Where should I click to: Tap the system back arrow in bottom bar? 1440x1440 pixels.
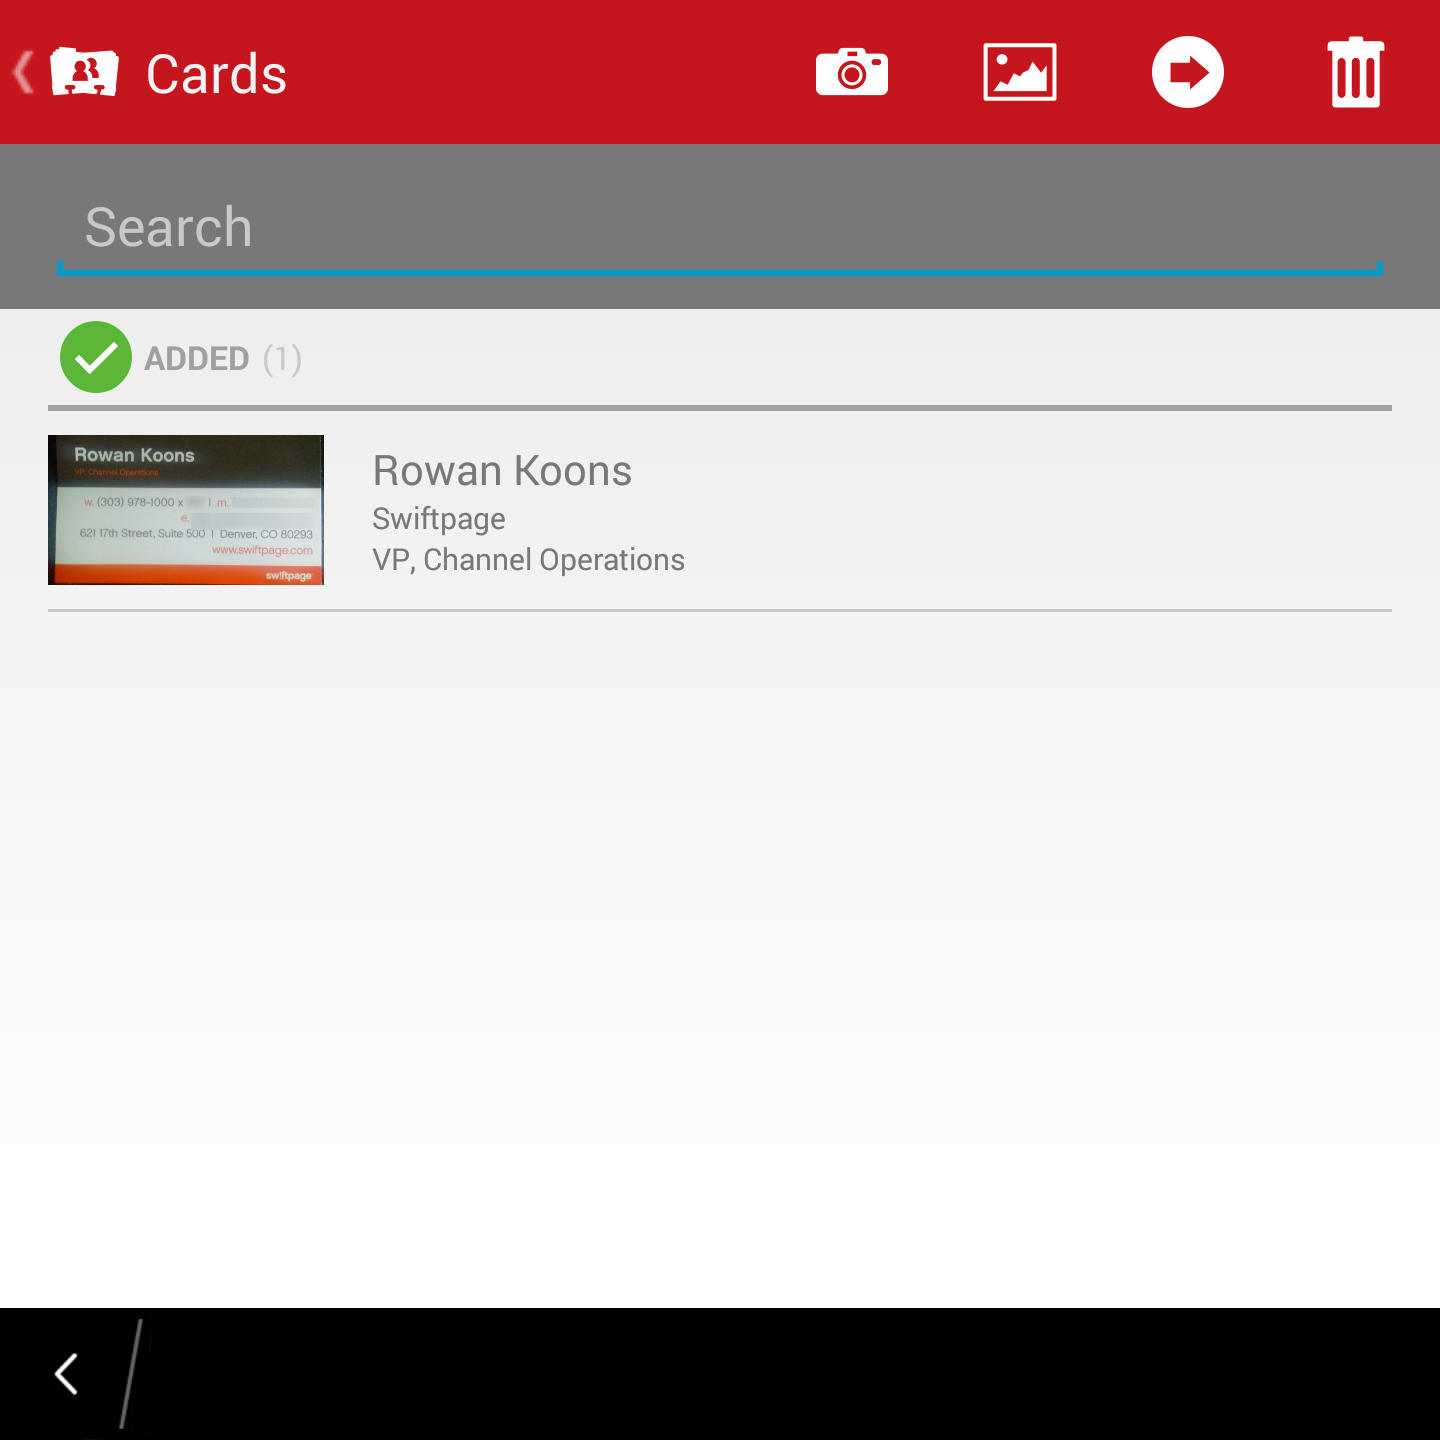coord(67,1374)
